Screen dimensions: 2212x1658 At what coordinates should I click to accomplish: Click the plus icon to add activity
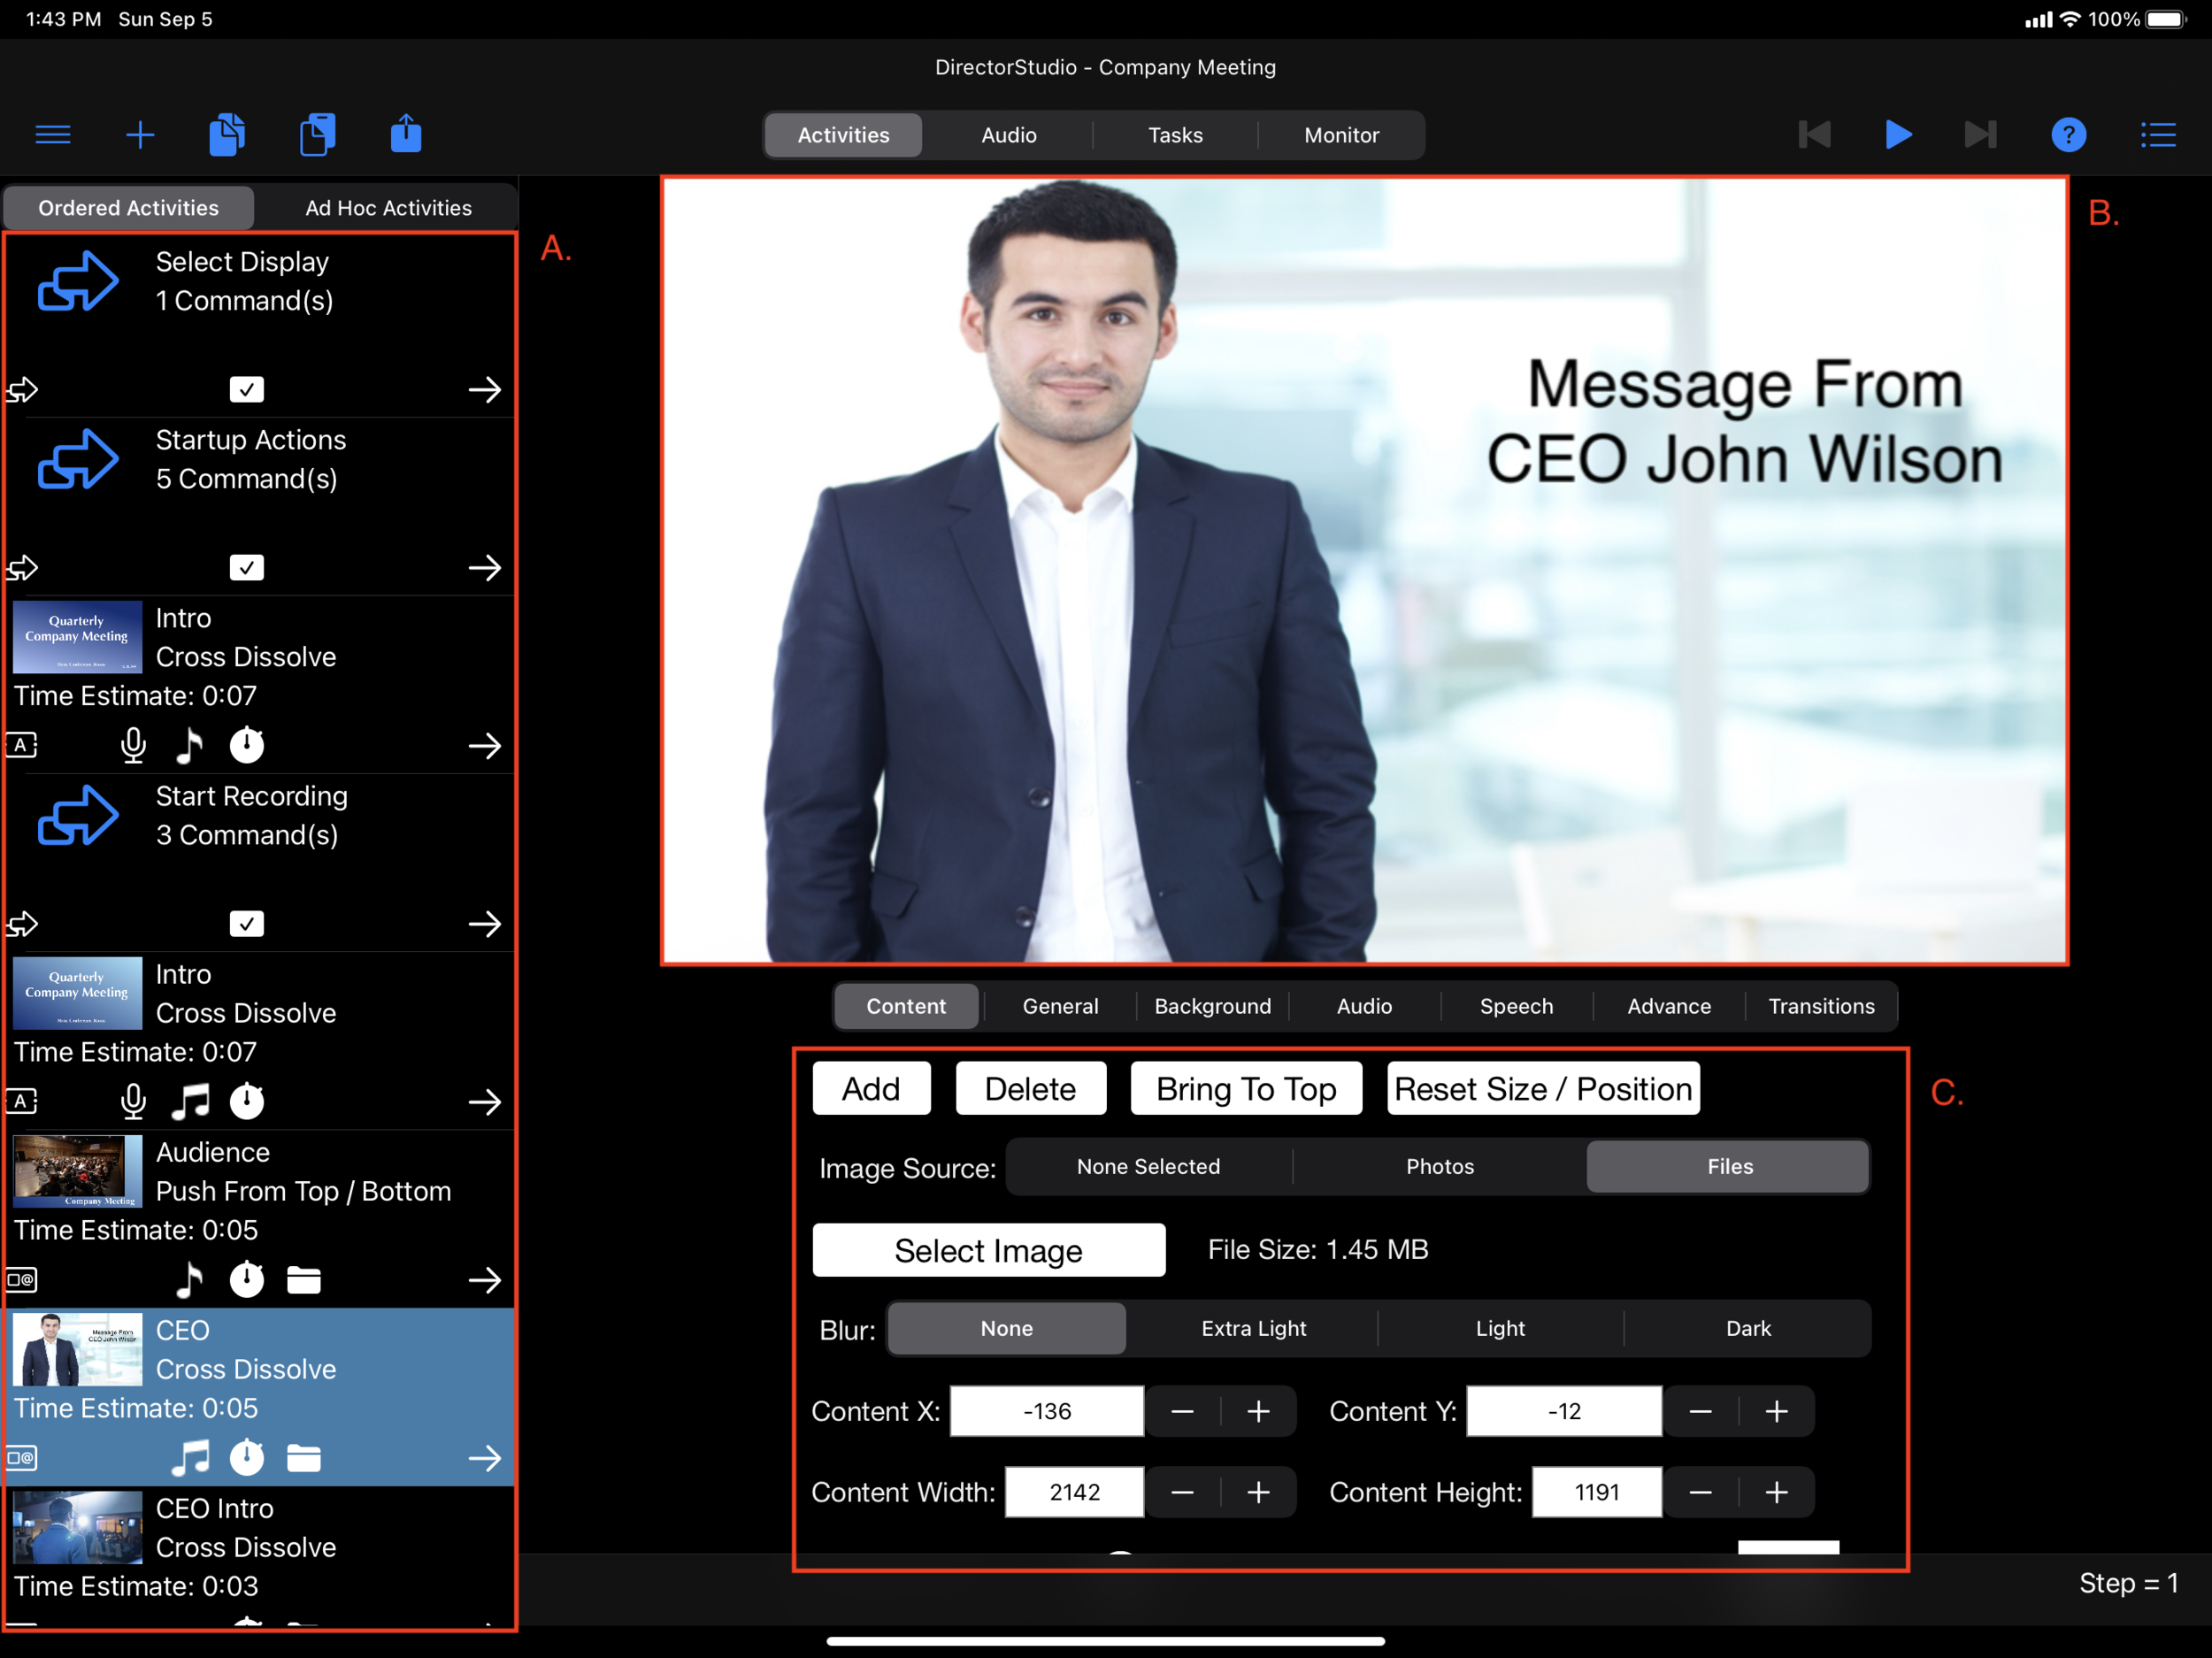coord(140,135)
